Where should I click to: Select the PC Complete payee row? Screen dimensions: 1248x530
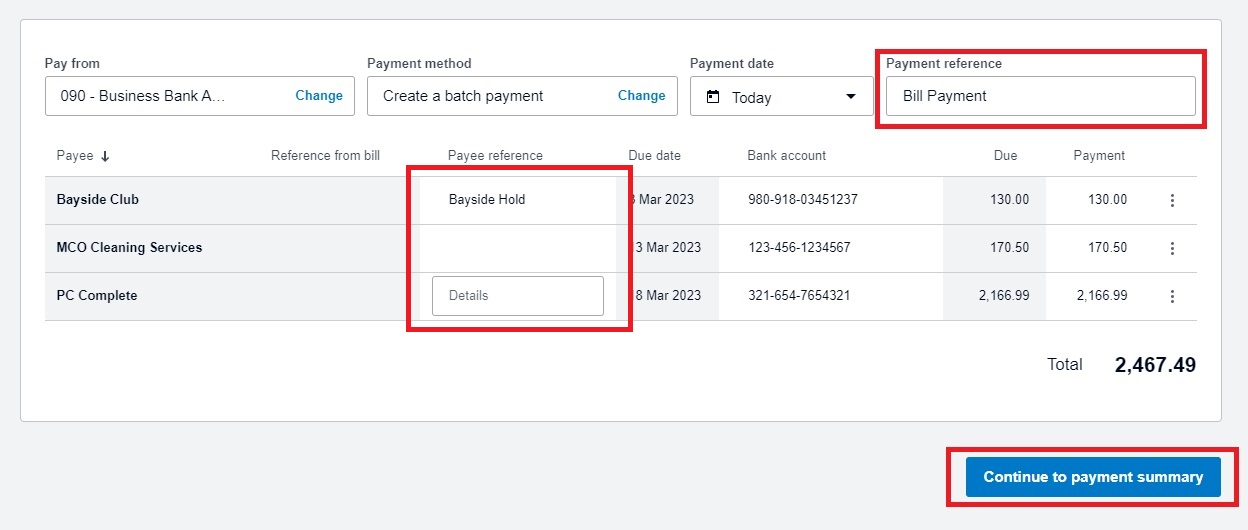(x=621, y=296)
